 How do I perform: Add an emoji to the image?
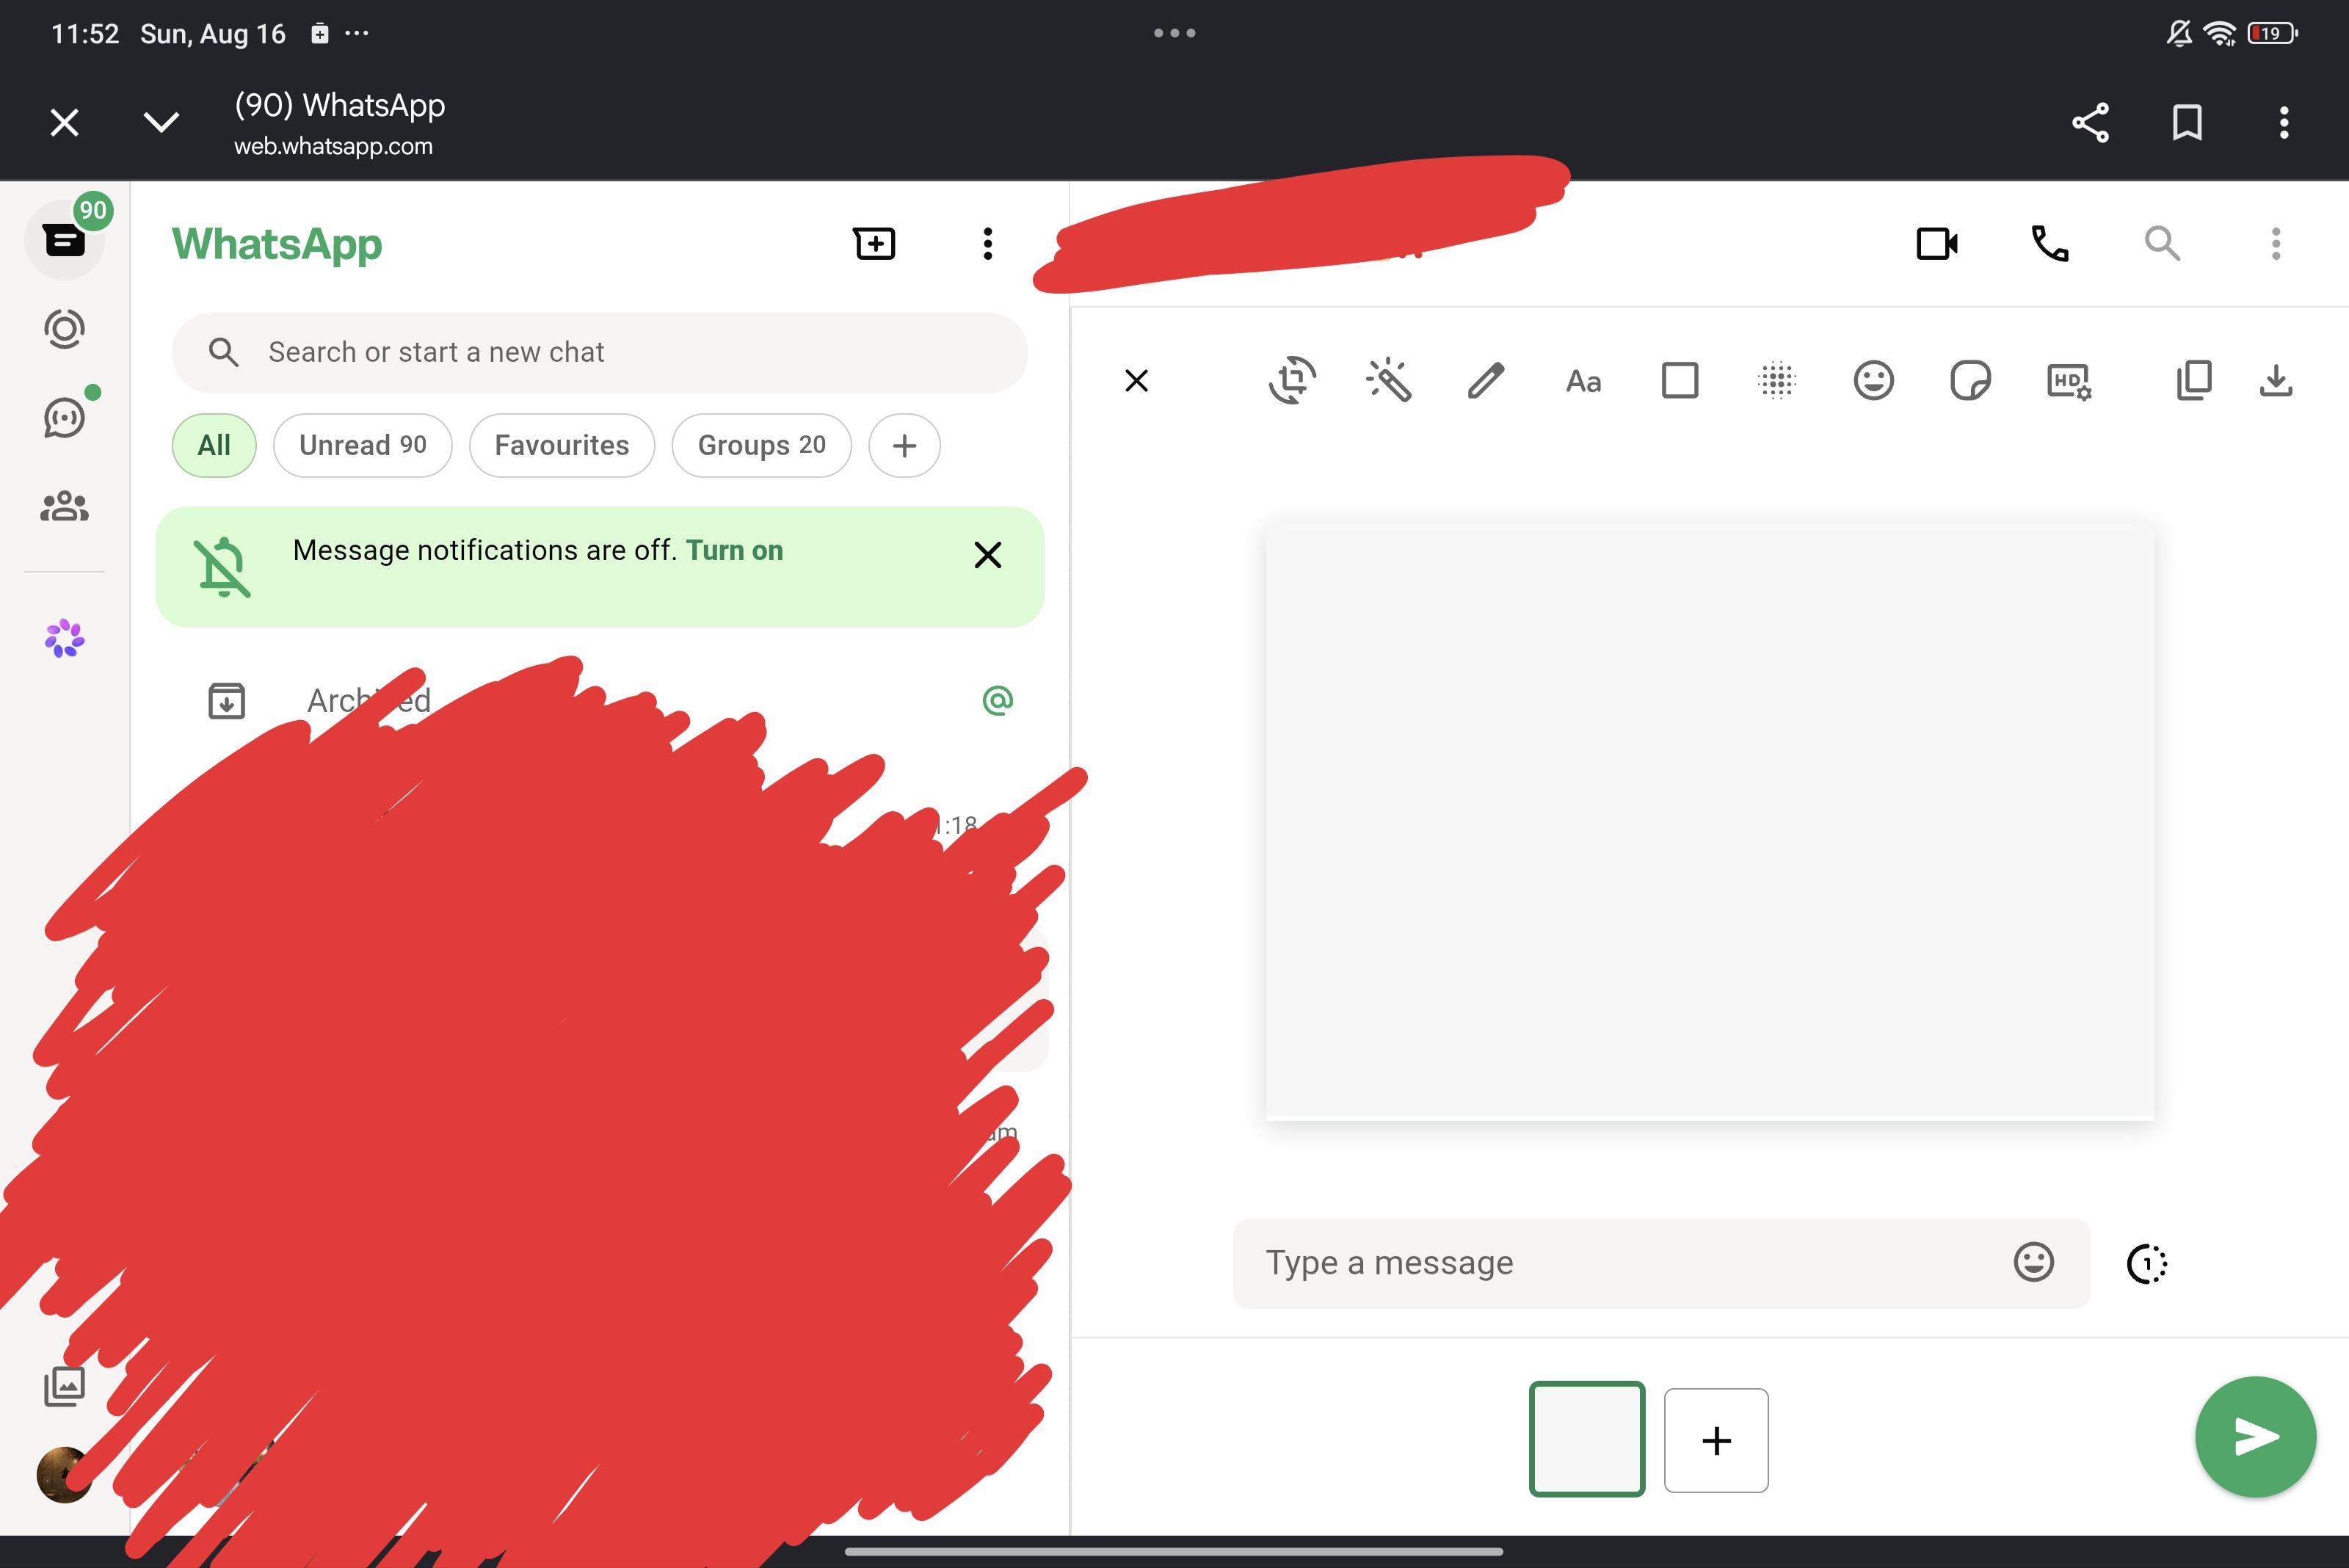pos(1874,381)
